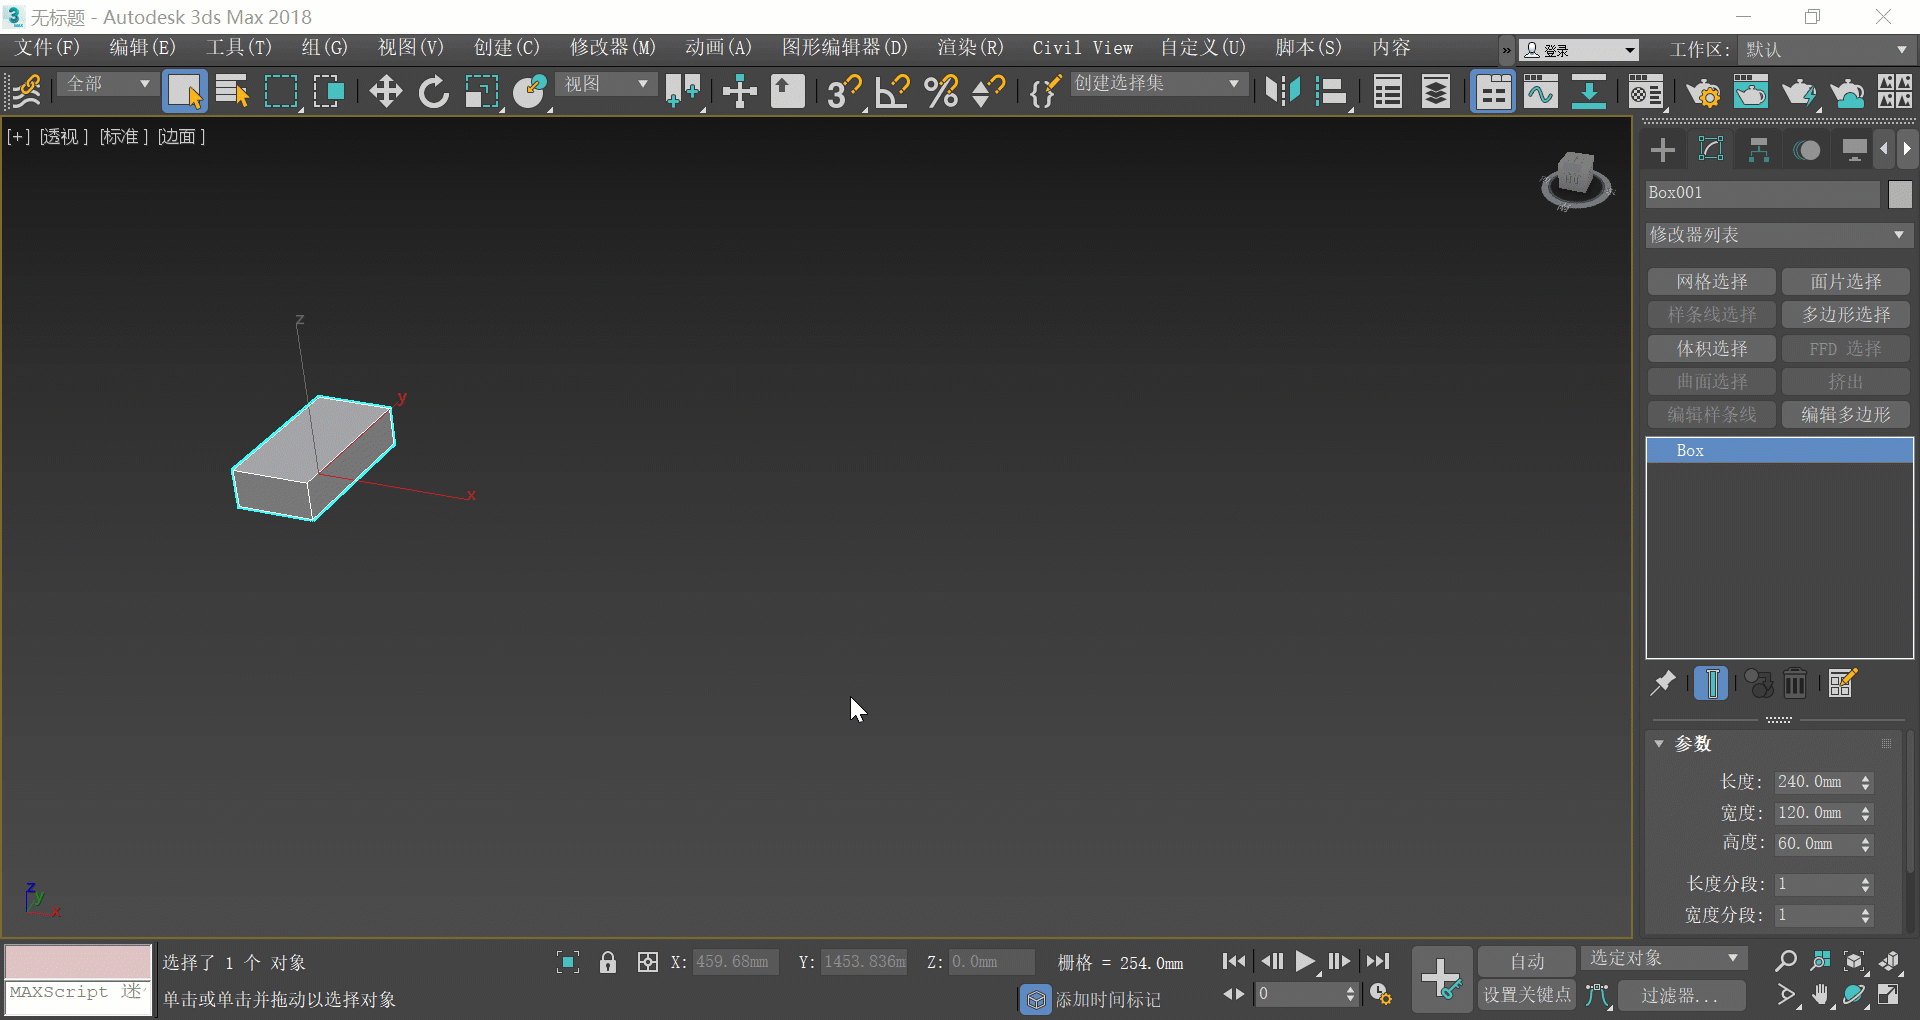Switch to the Motion panel tab

tap(1807, 150)
